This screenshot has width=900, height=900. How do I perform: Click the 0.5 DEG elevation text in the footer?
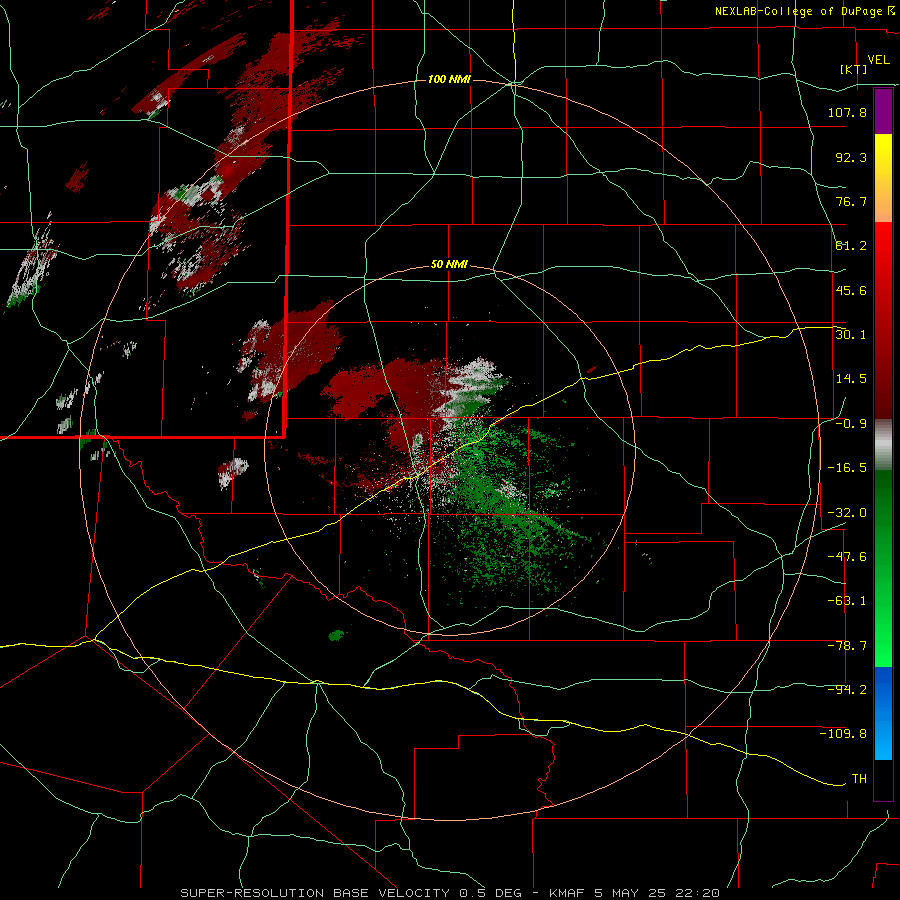(490, 893)
